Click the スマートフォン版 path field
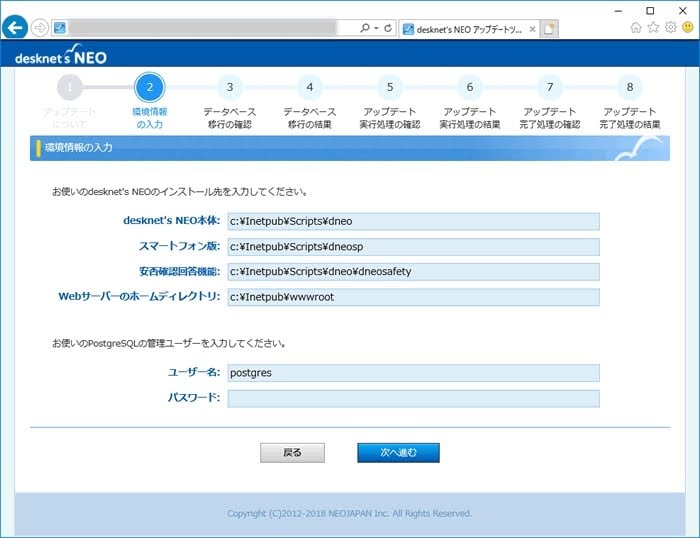Viewport: 700px width, 538px height. point(413,247)
